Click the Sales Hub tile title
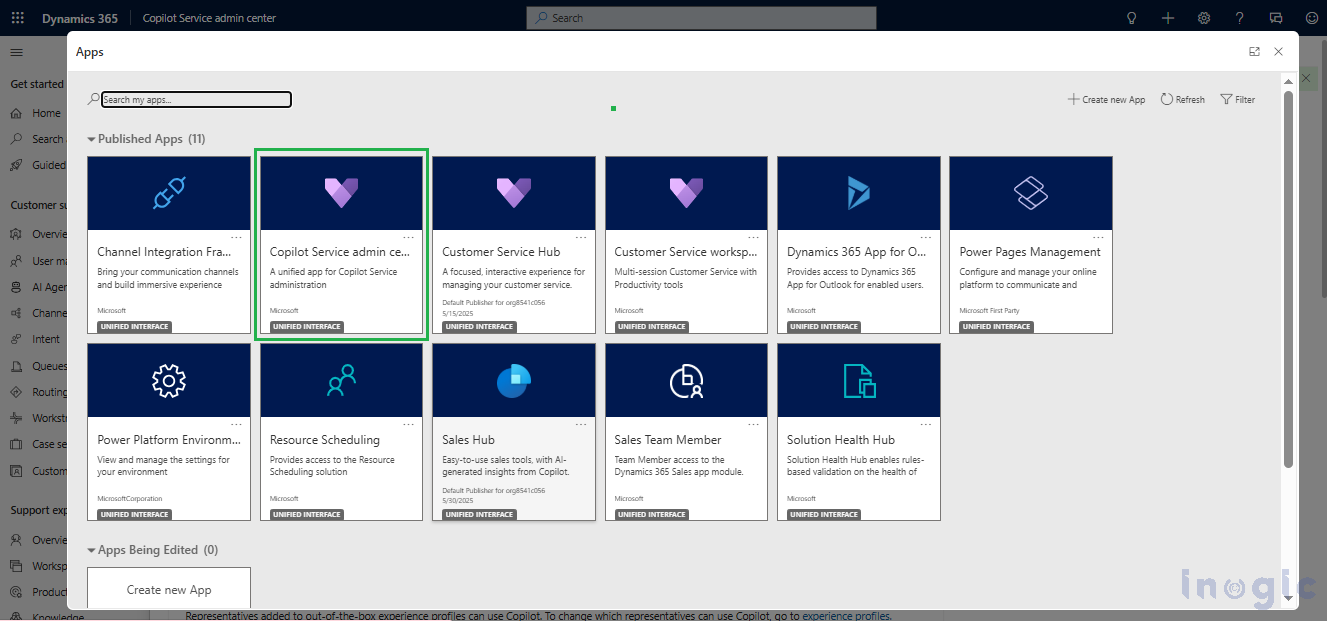Image resolution: width=1327 pixels, height=621 pixels. click(468, 440)
